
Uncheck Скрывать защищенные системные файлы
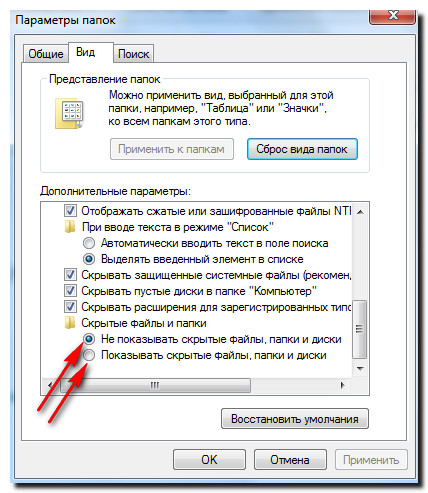[x=70, y=275]
